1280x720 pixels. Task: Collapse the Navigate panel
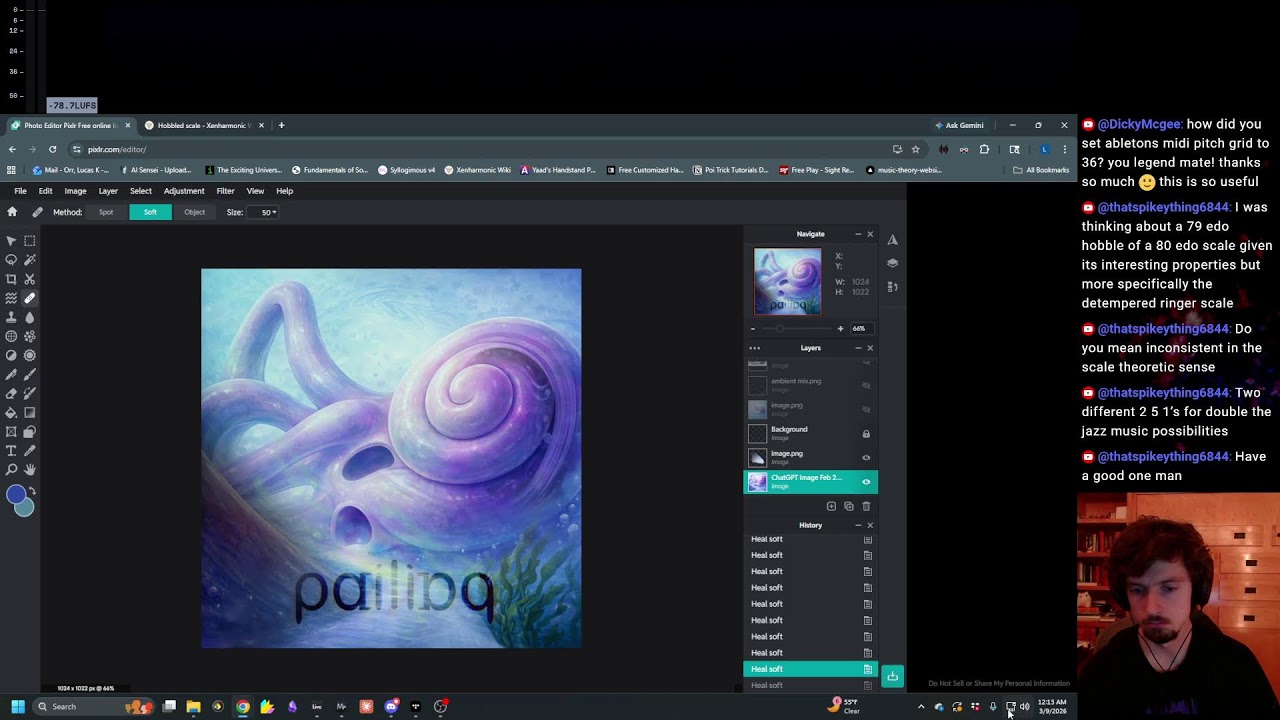[857, 234]
